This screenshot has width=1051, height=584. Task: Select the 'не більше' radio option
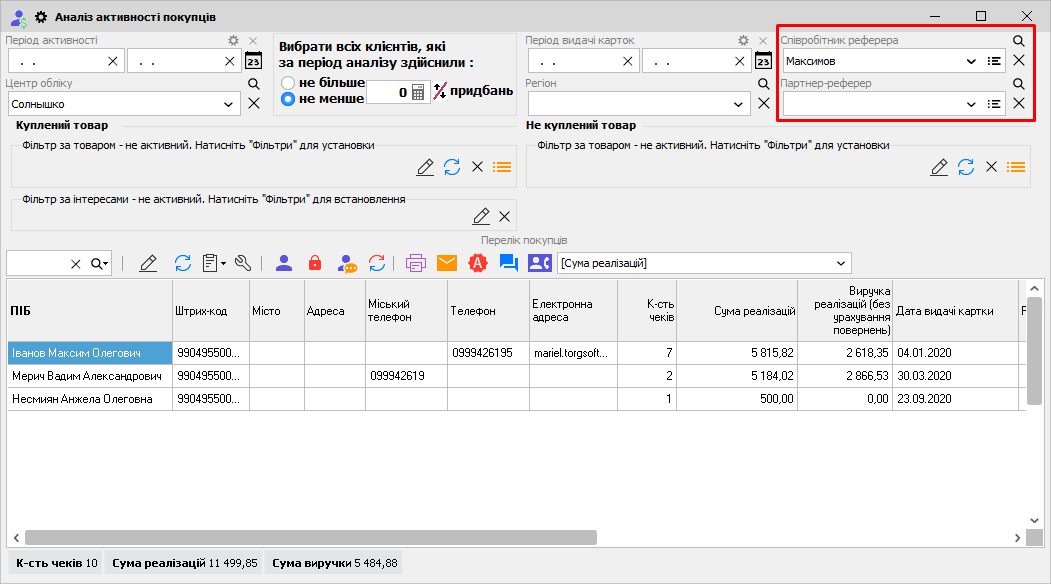coord(288,82)
